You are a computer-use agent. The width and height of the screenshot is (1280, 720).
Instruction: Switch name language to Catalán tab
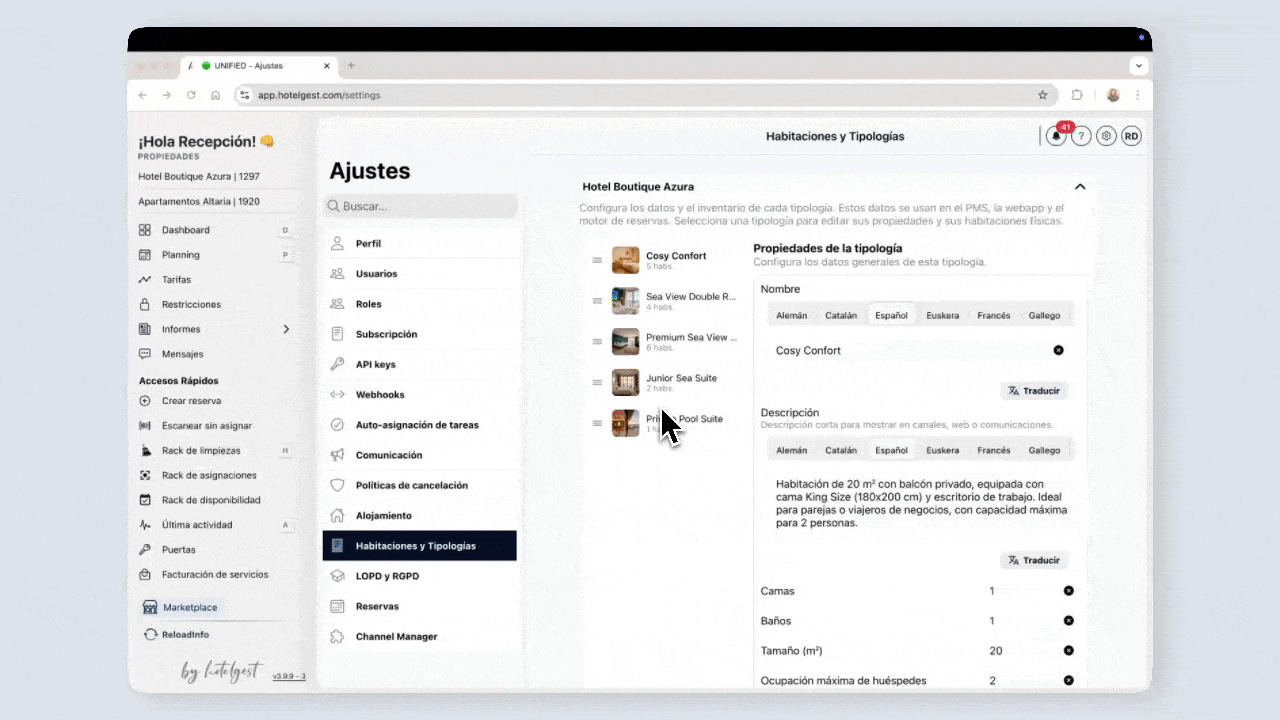[841, 315]
